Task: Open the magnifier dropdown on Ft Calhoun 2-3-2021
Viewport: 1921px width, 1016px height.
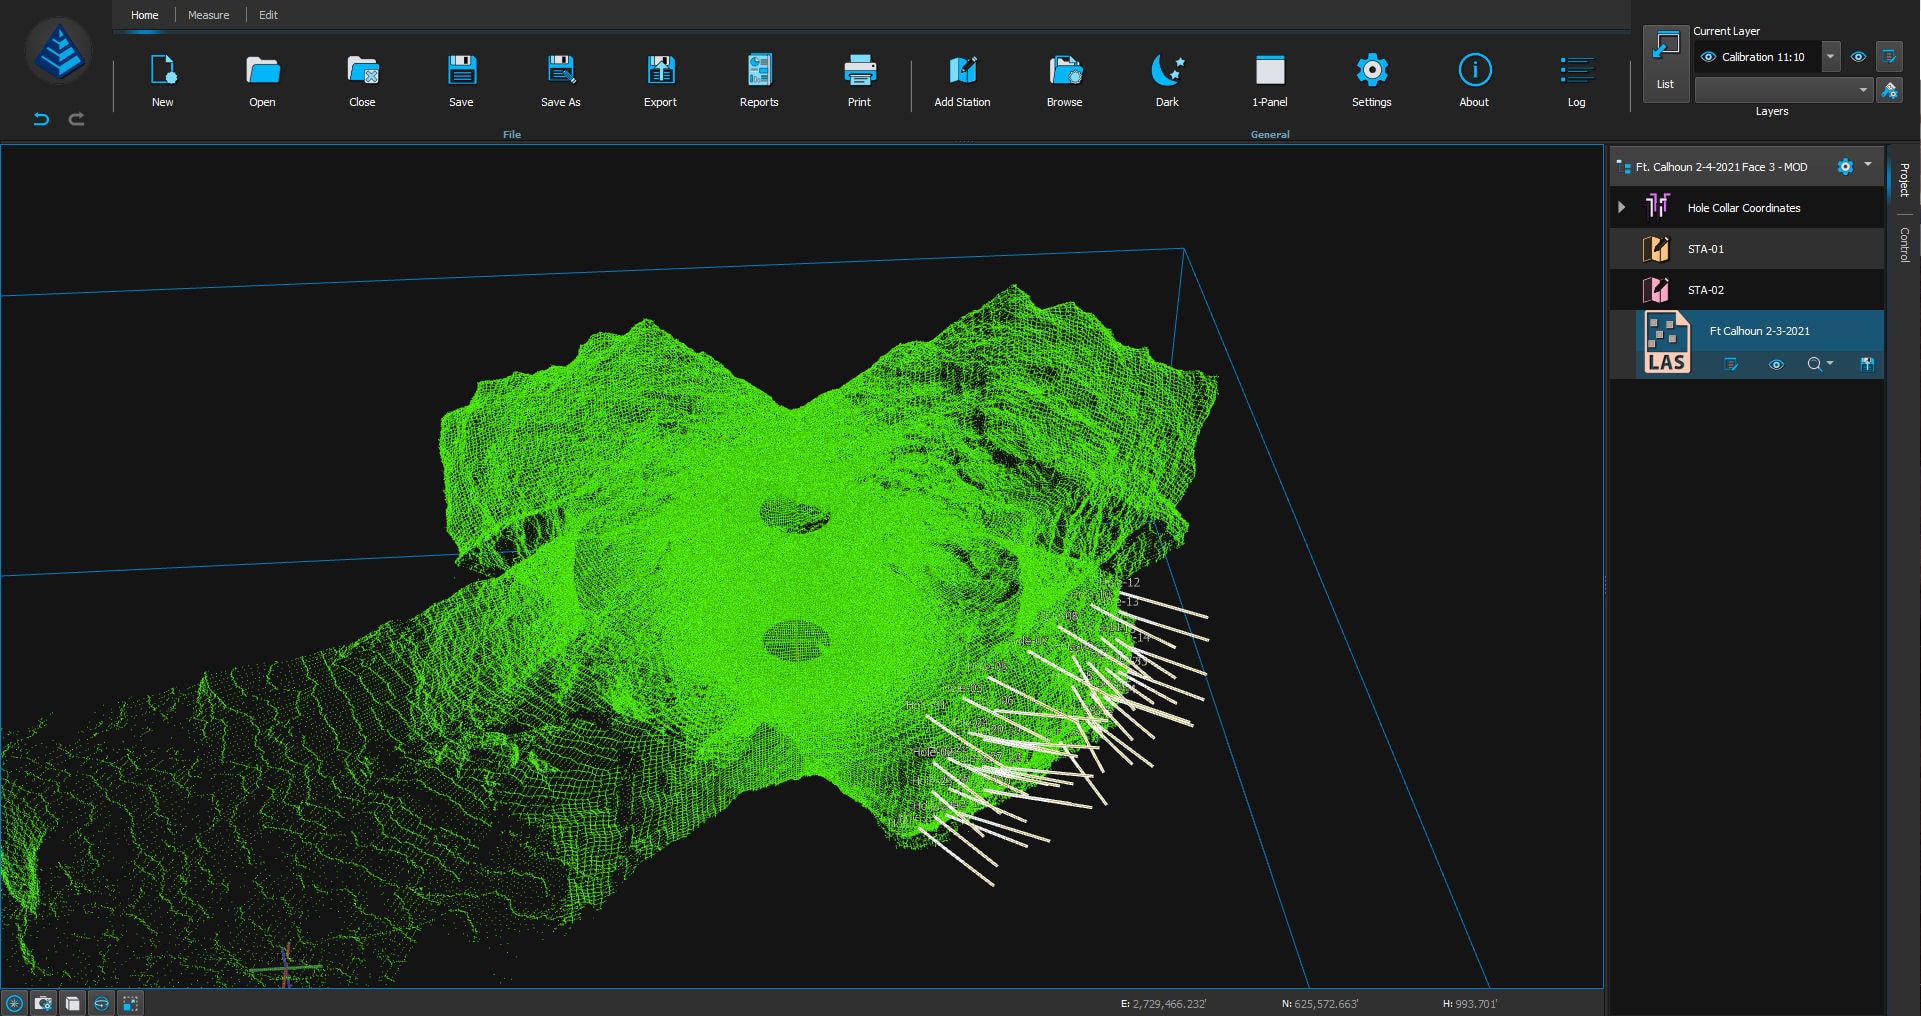Action: pos(1821,365)
